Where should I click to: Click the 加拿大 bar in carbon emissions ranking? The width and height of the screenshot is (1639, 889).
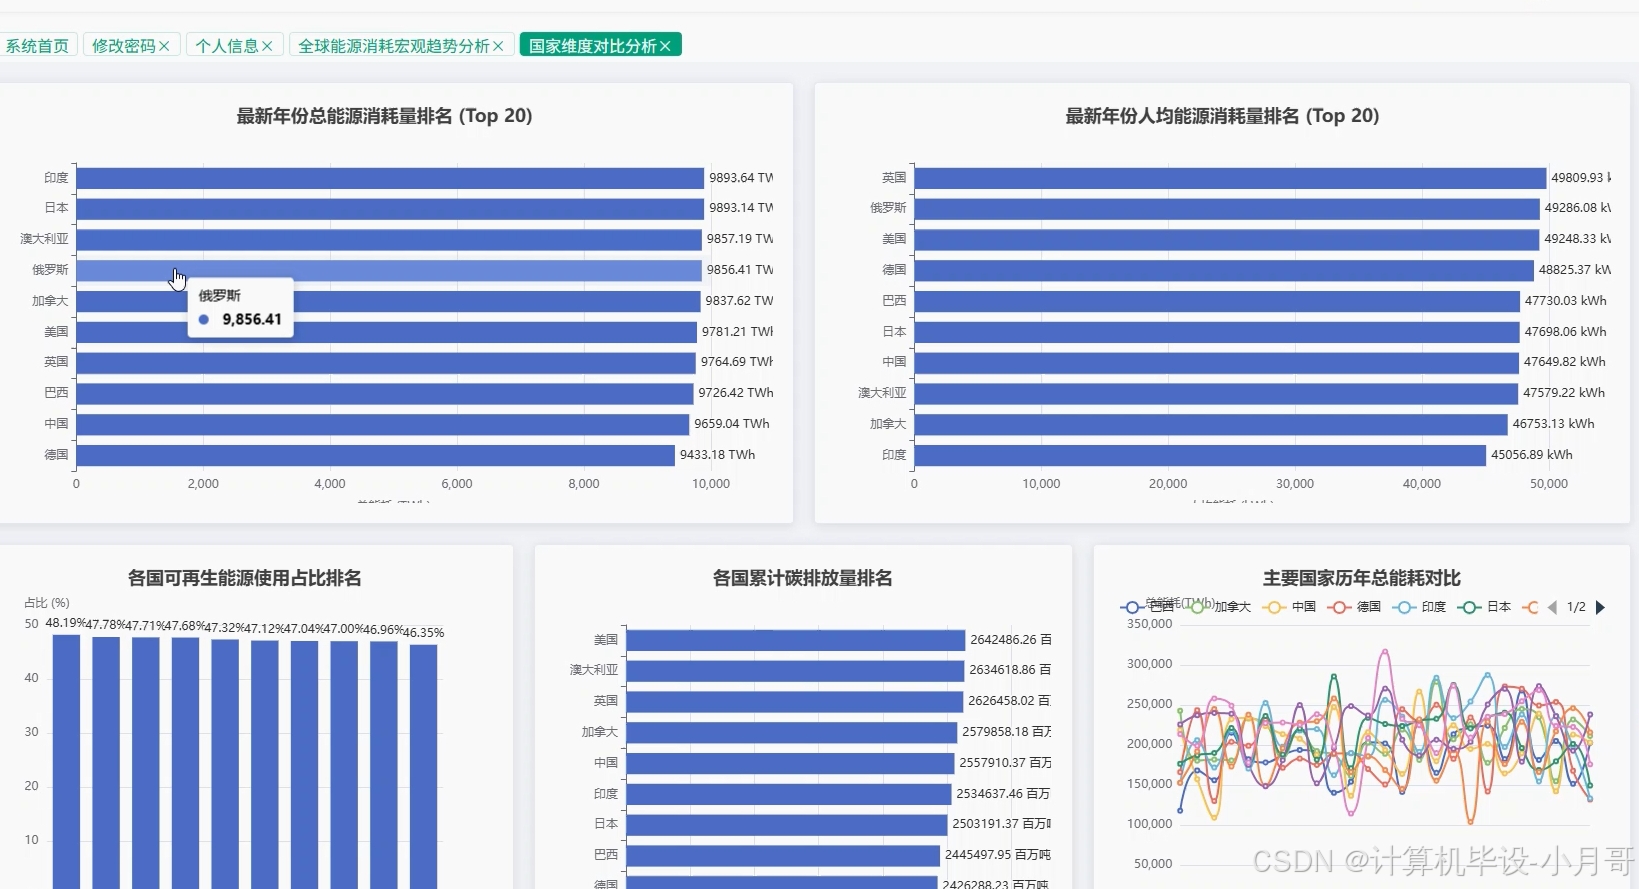coord(792,732)
